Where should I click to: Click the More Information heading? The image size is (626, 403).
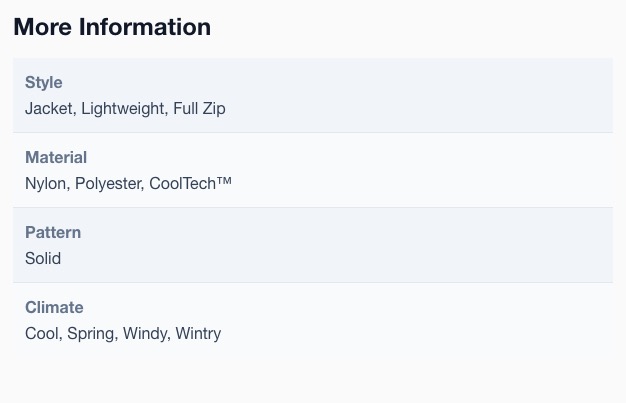[112, 27]
